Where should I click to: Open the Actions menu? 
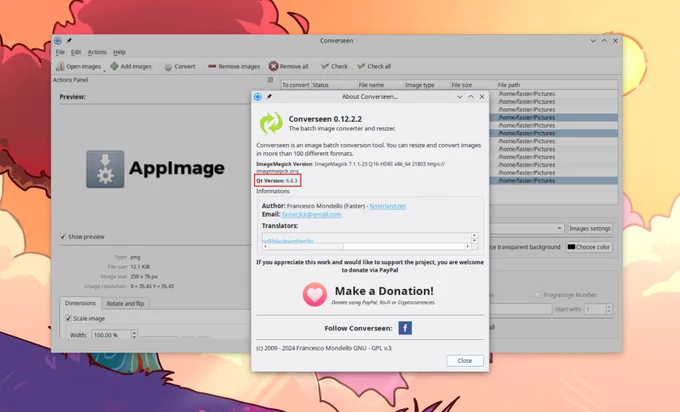coord(97,52)
